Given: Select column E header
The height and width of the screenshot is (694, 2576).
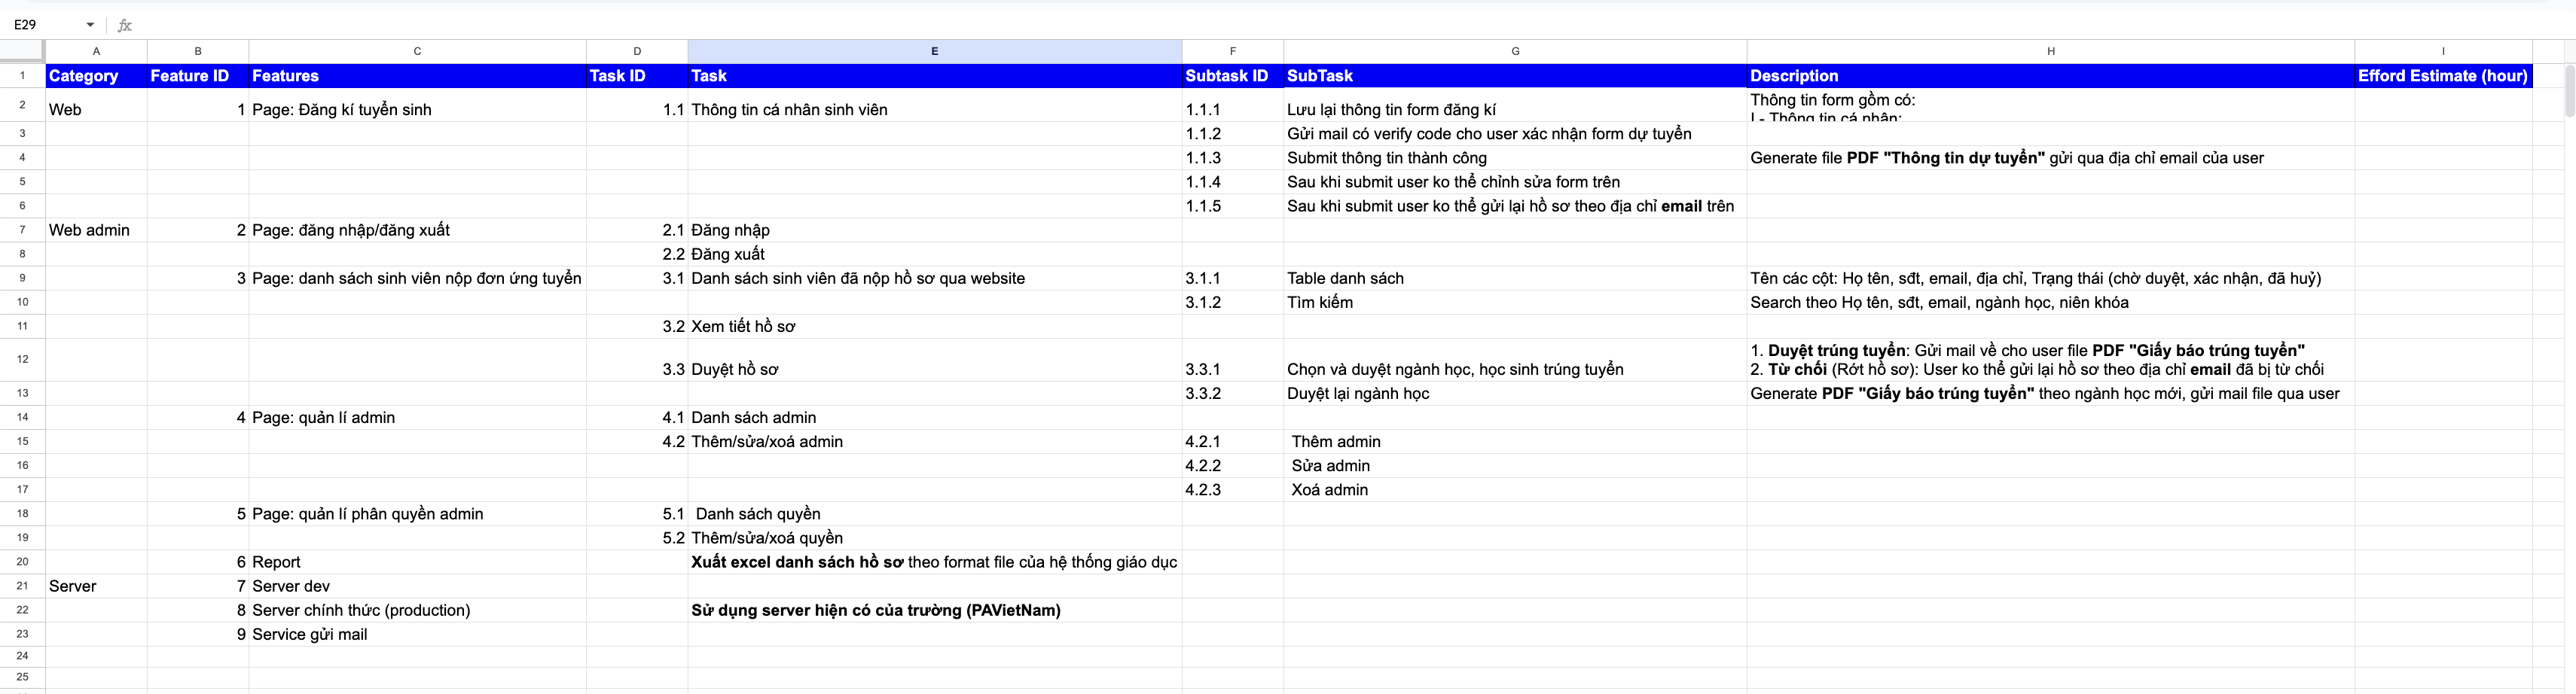Looking at the screenshot, I should pos(934,51).
